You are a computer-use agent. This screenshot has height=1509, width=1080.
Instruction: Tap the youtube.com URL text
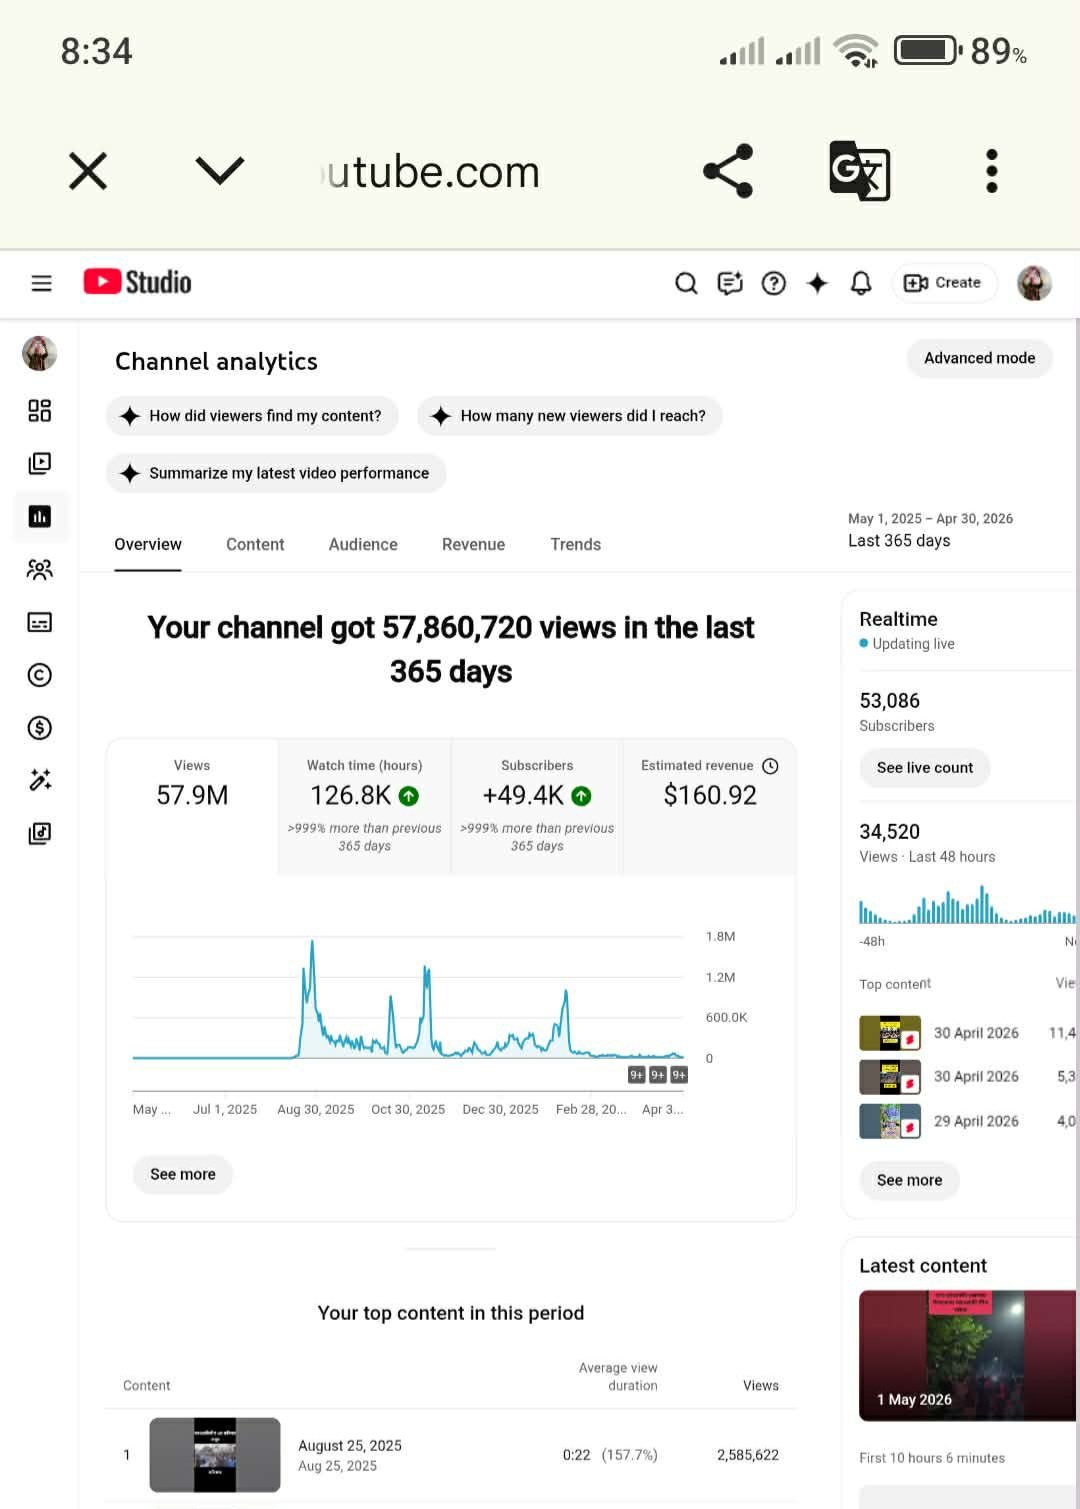pyautogui.click(x=430, y=172)
